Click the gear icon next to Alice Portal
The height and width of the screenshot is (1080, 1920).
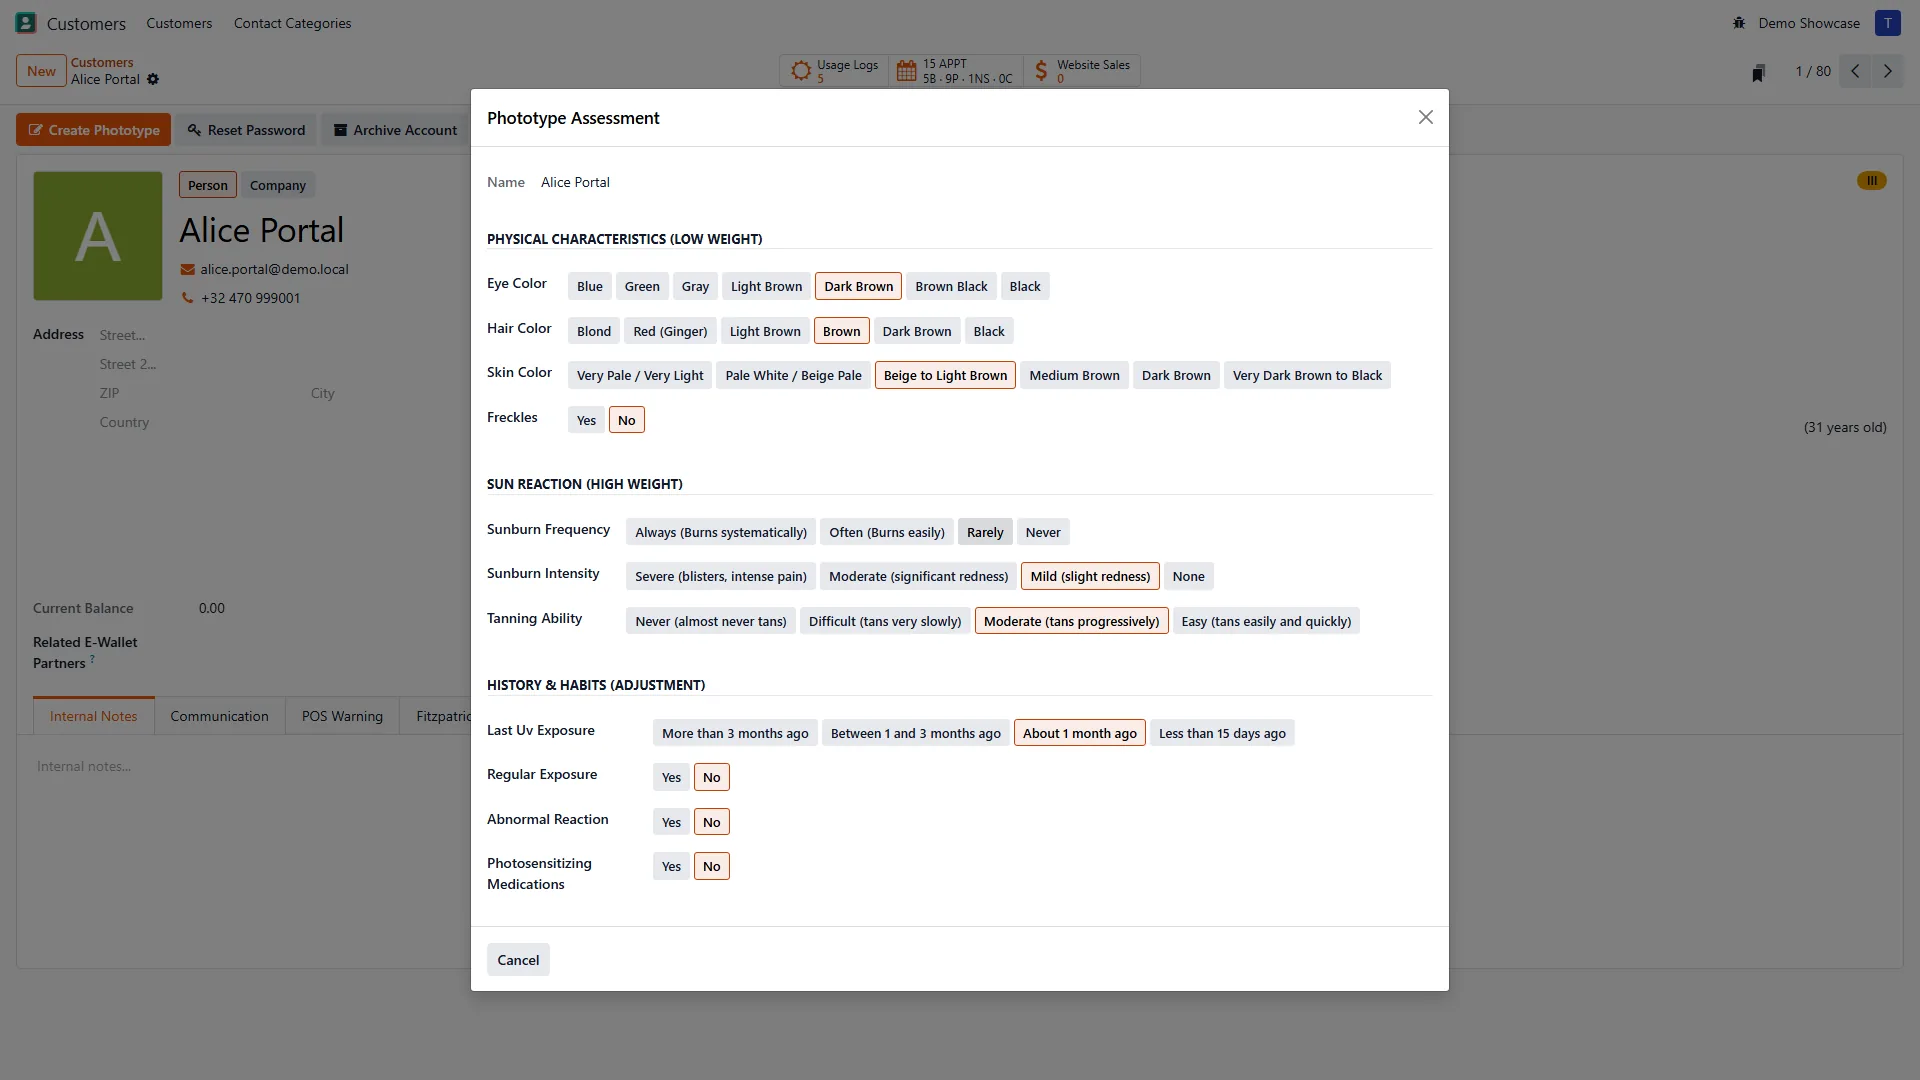point(153,80)
